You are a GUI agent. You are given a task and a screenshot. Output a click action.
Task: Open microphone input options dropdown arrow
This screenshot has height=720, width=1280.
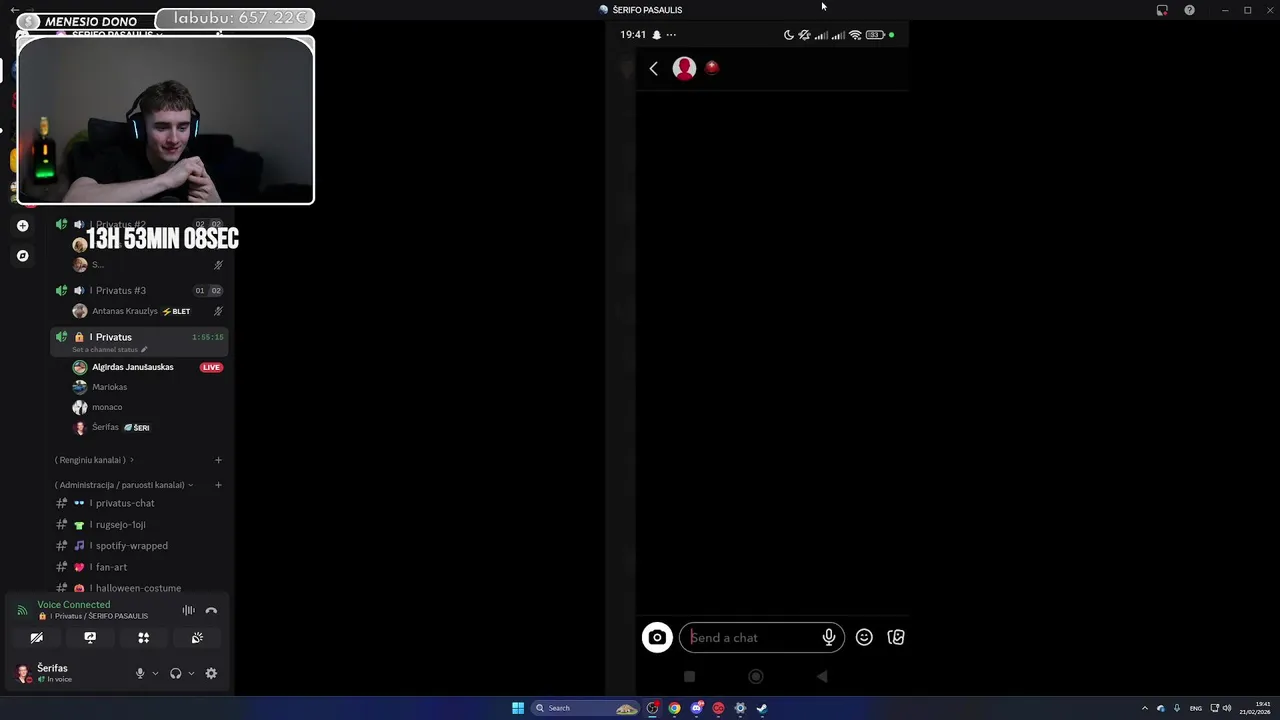tap(155, 673)
